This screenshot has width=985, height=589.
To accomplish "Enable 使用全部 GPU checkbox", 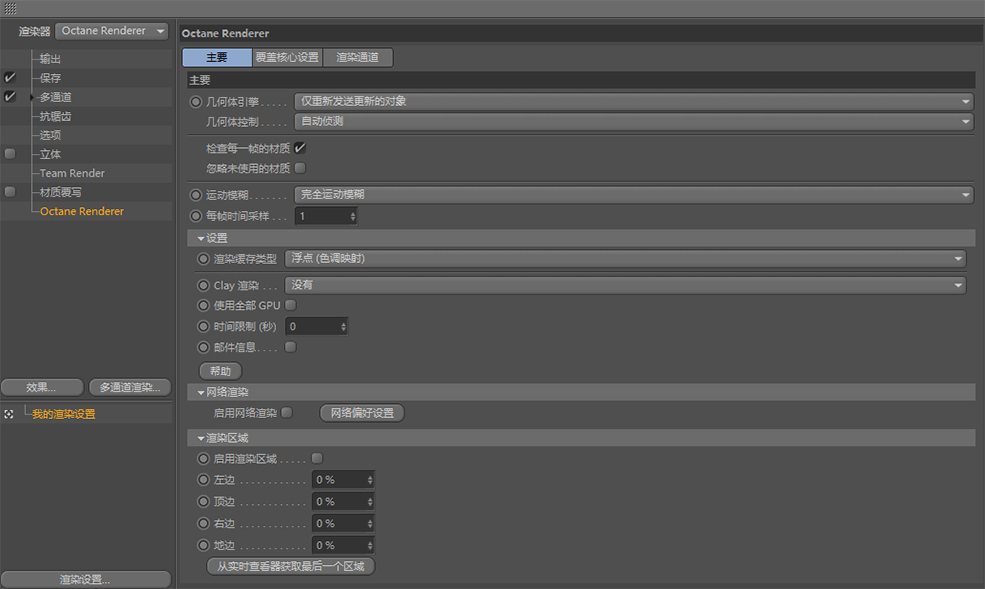I will pos(290,305).
